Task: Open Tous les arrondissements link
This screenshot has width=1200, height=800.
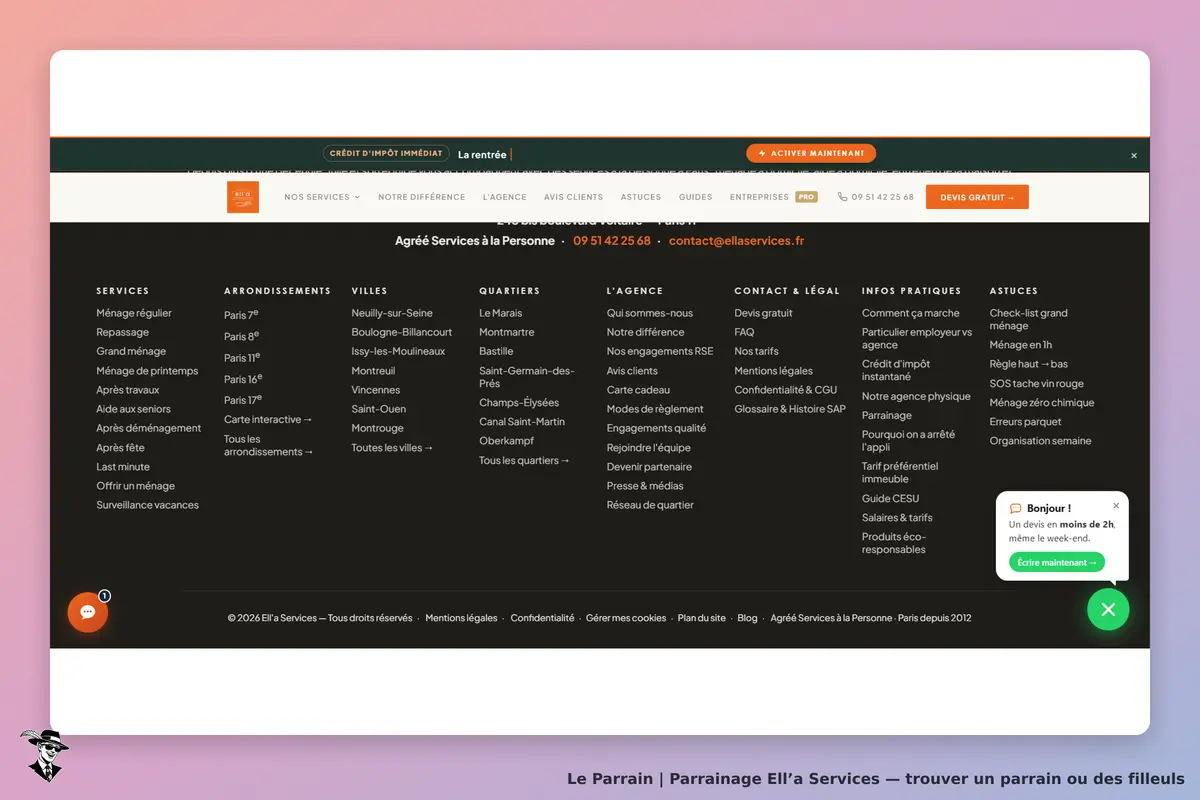Action: 269,445
